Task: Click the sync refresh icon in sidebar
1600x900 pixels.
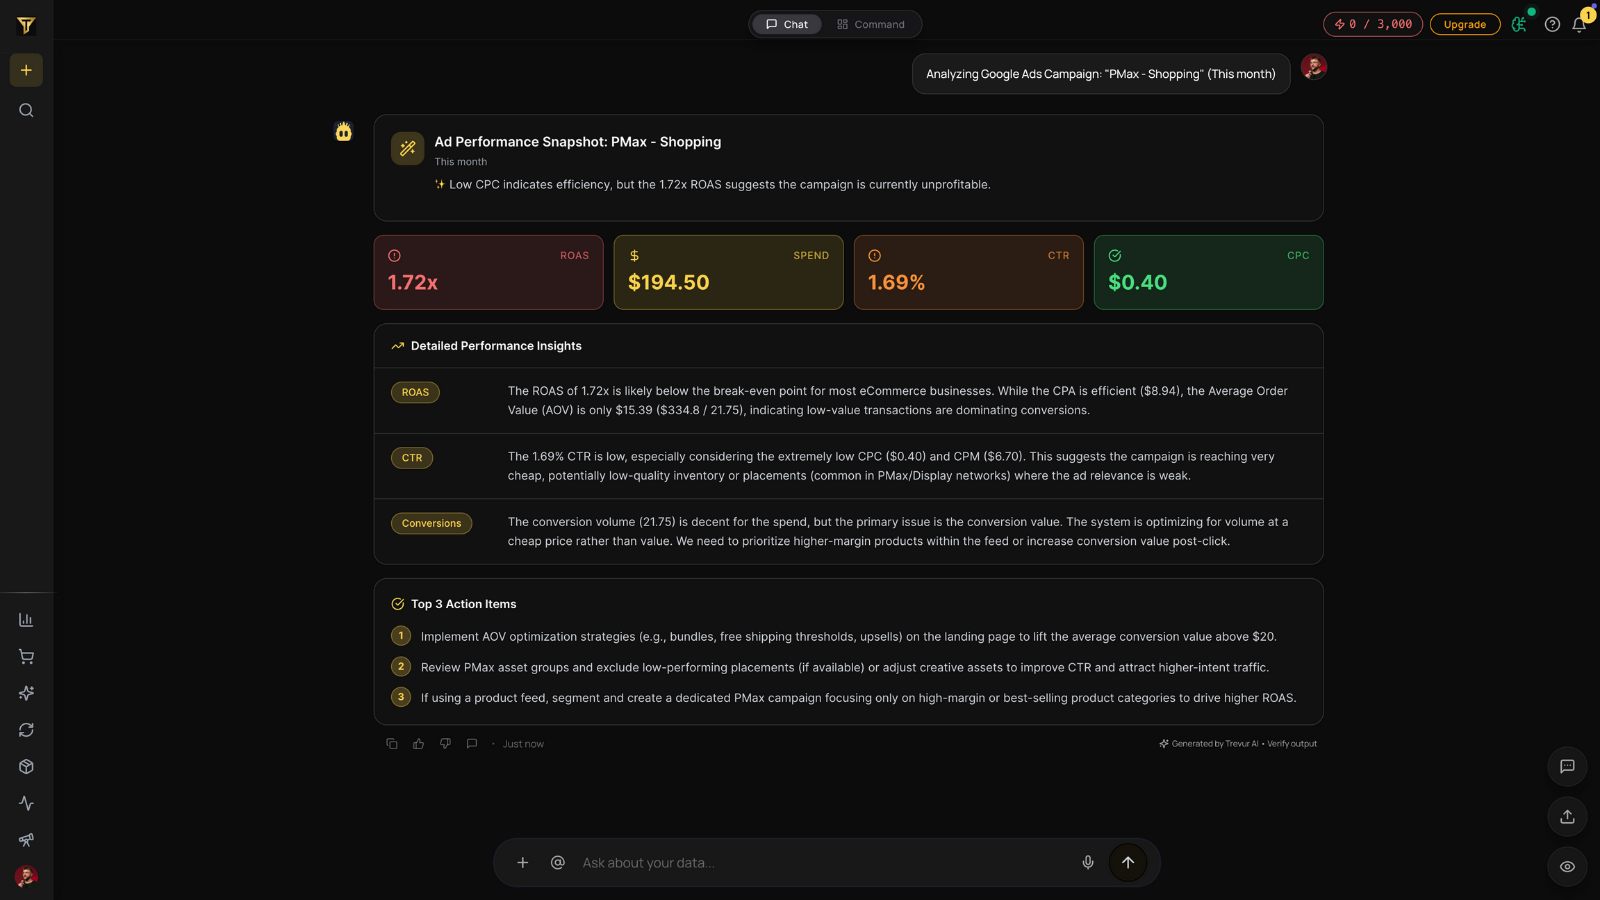Action: pos(26,730)
